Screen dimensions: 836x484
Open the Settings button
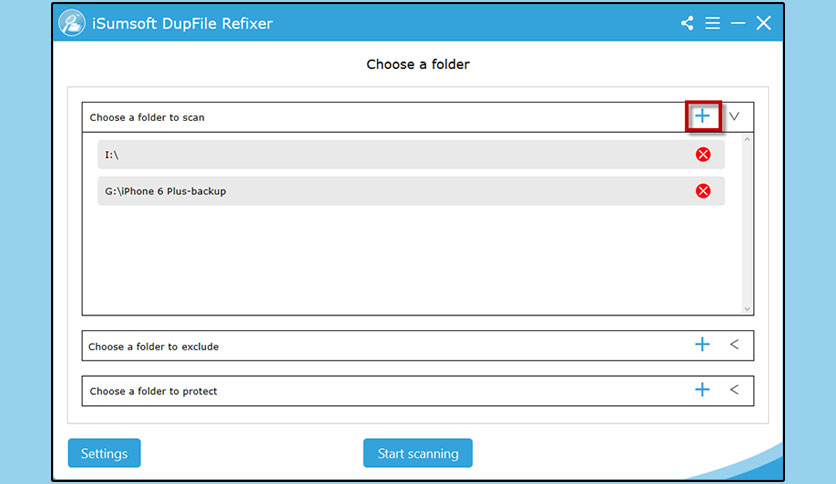click(x=104, y=453)
